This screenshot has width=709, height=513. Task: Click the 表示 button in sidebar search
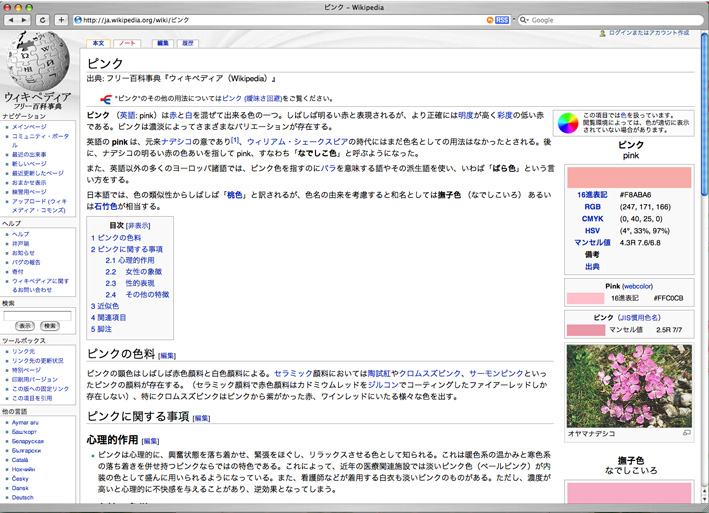[x=25, y=326]
